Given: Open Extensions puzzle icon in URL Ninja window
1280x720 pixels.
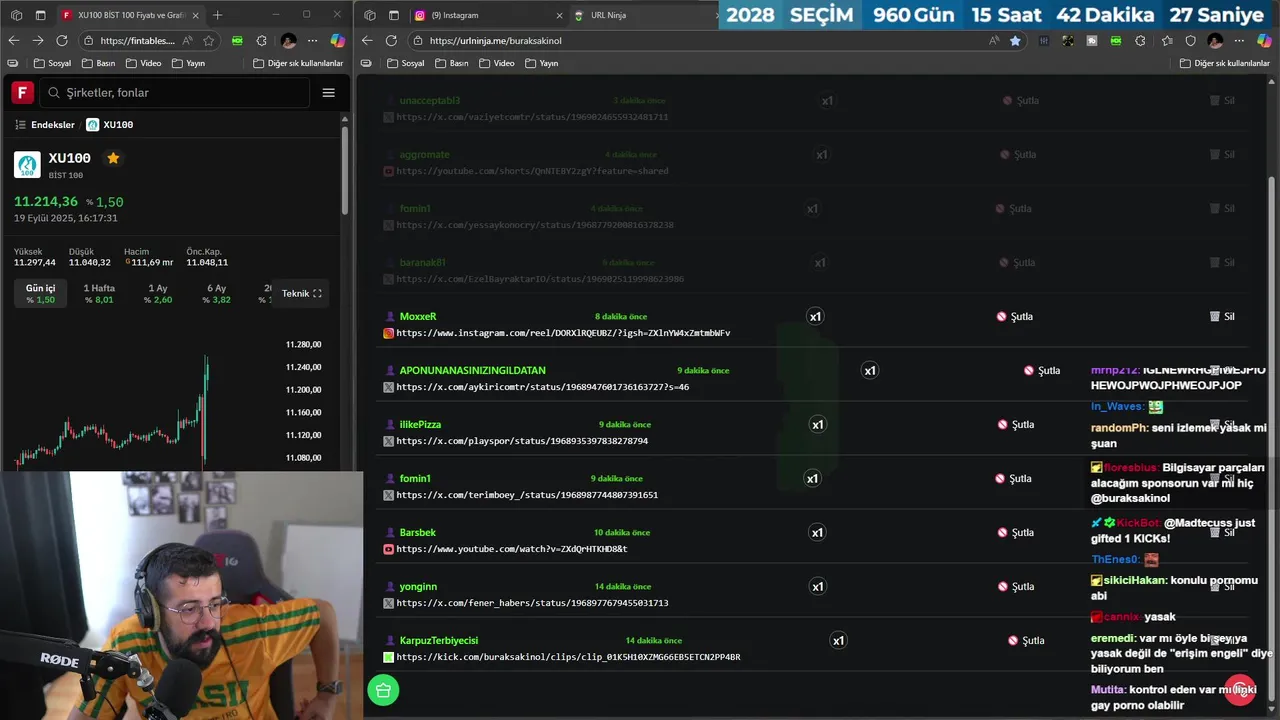Looking at the screenshot, I should point(1140,41).
